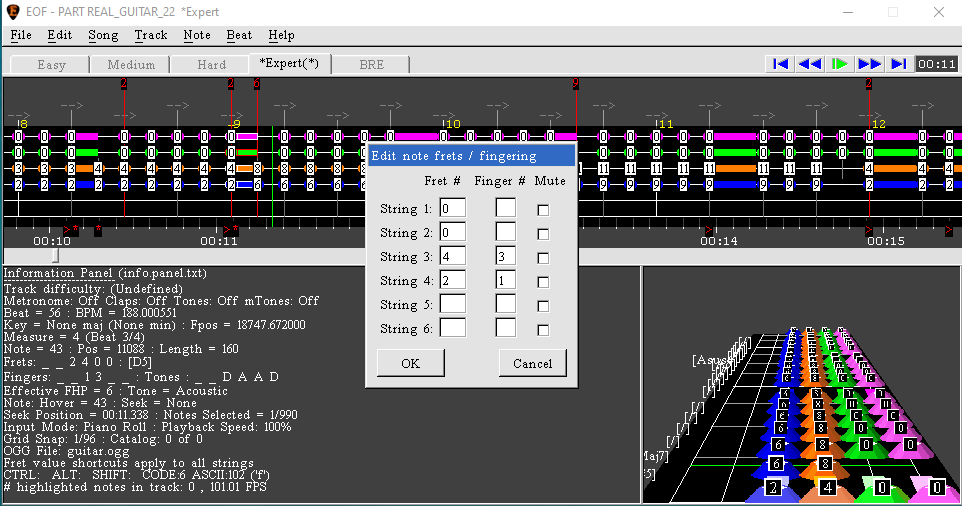Click the skip to beginning playback icon

pyautogui.click(x=781, y=64)
